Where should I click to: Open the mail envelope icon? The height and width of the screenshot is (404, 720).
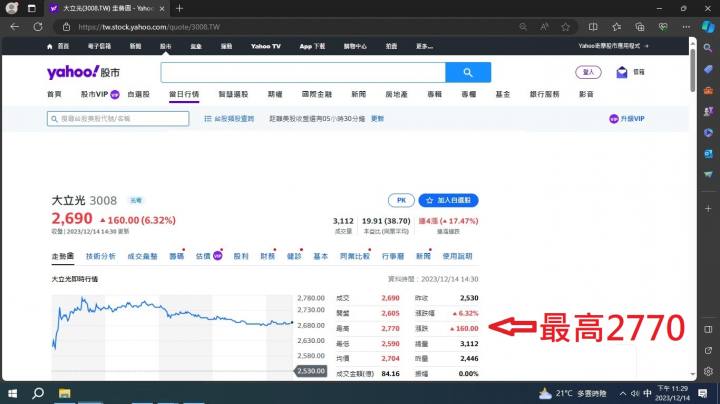[621, 72]
